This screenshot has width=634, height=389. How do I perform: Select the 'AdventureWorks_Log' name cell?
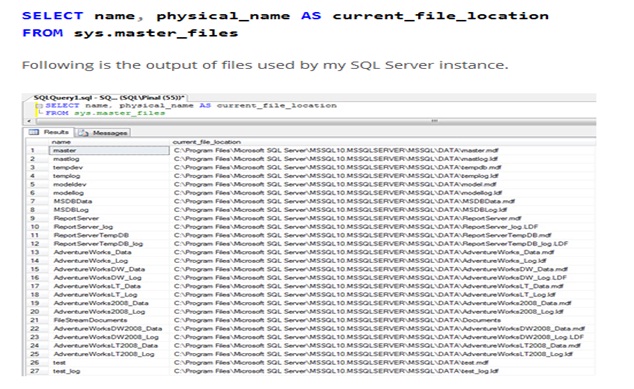109,261
